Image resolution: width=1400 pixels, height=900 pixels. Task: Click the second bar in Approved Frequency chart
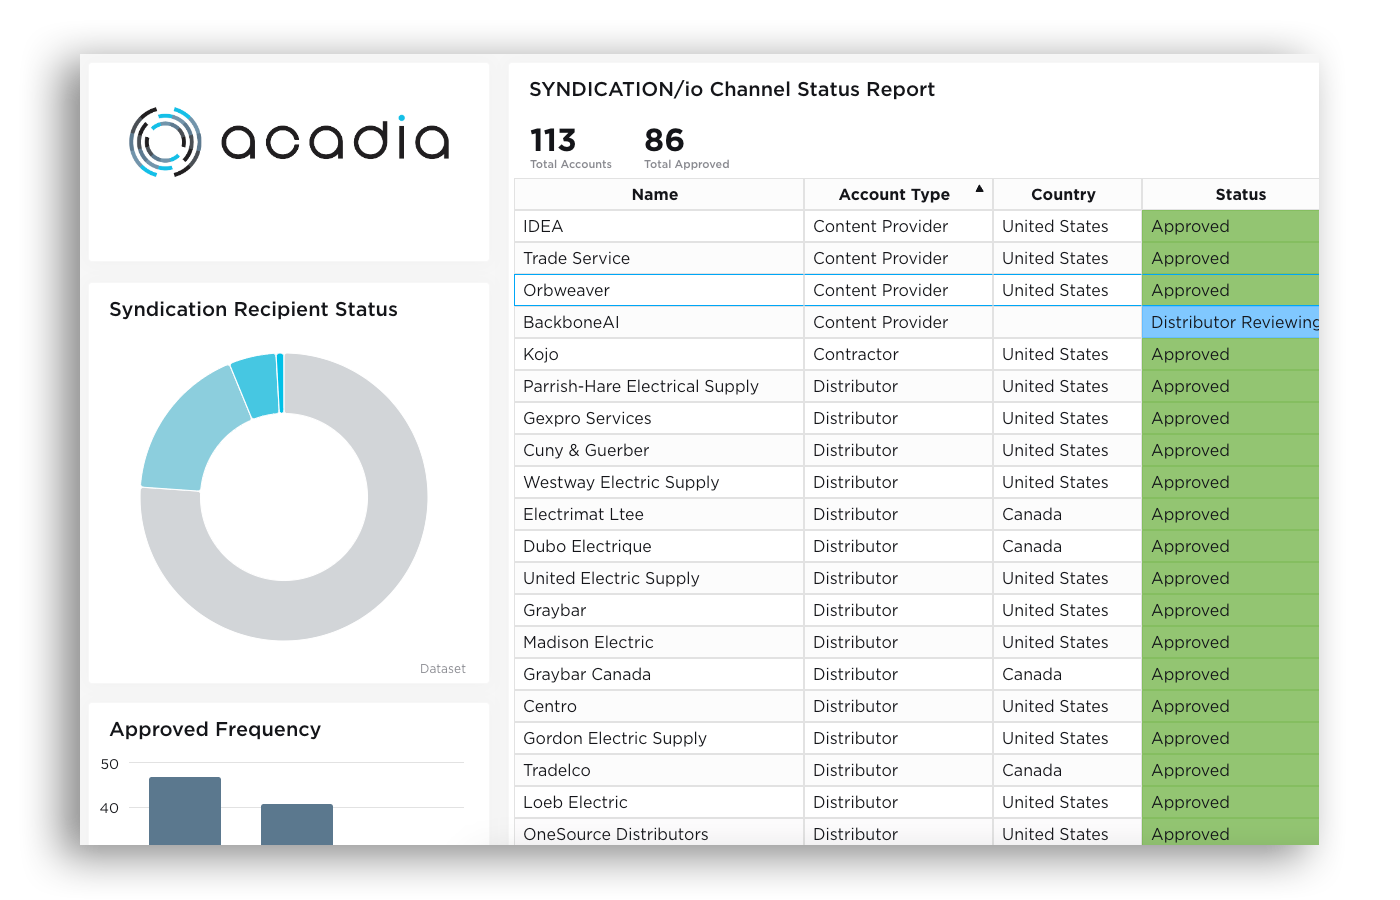pyautogui.click(x=296, y=823)
